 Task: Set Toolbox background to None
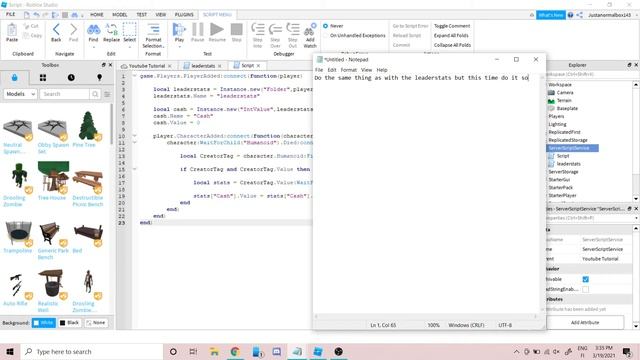tap(96, 322)
